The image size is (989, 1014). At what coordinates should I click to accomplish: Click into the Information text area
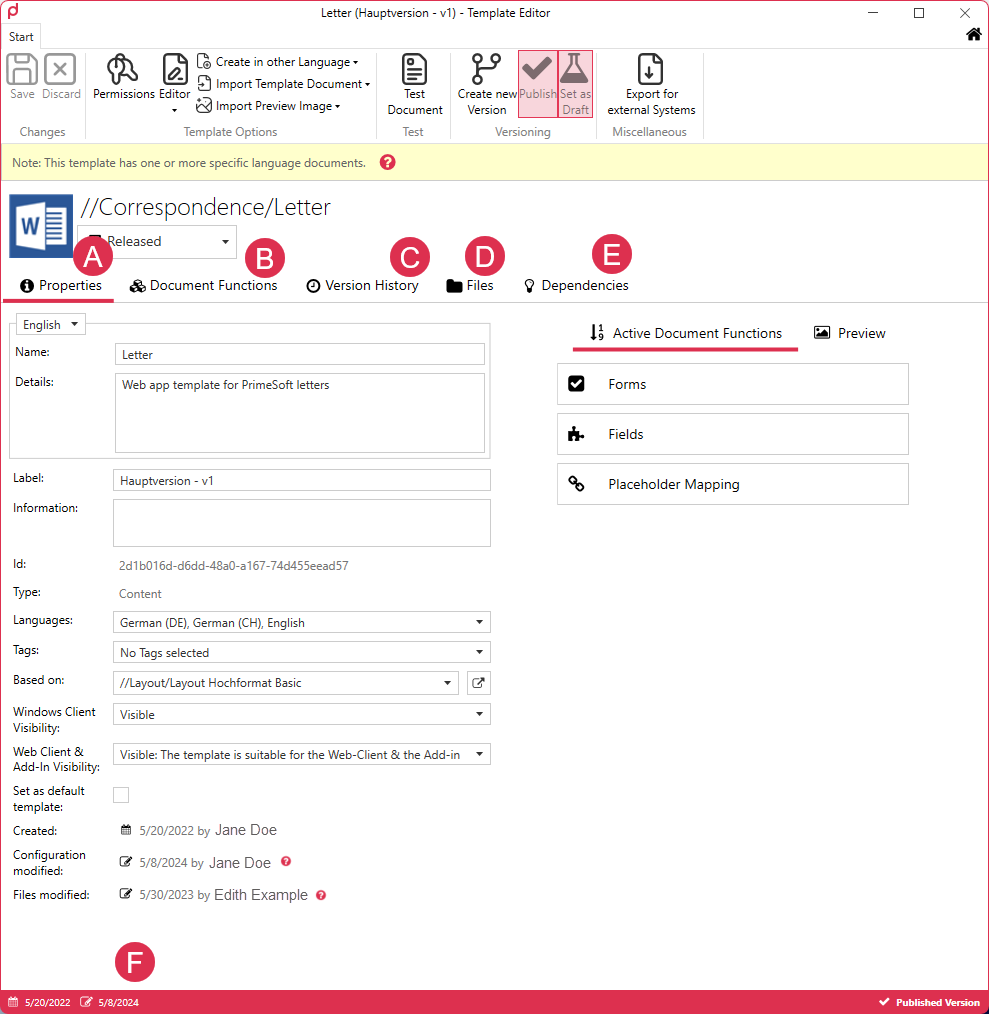pyautogui.click(x=301, y=523)
